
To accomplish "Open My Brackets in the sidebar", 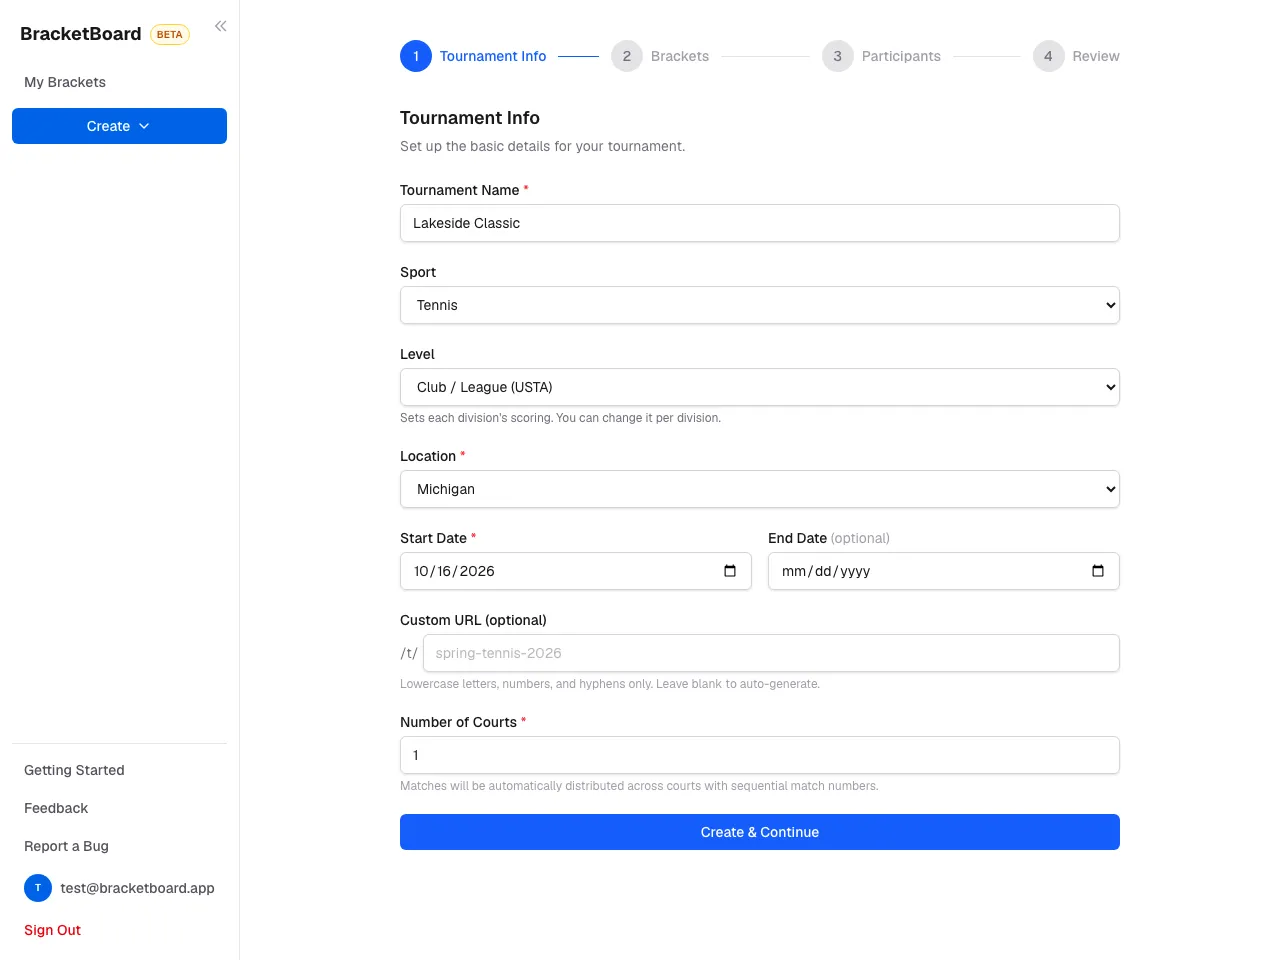I will click(65, 82).
